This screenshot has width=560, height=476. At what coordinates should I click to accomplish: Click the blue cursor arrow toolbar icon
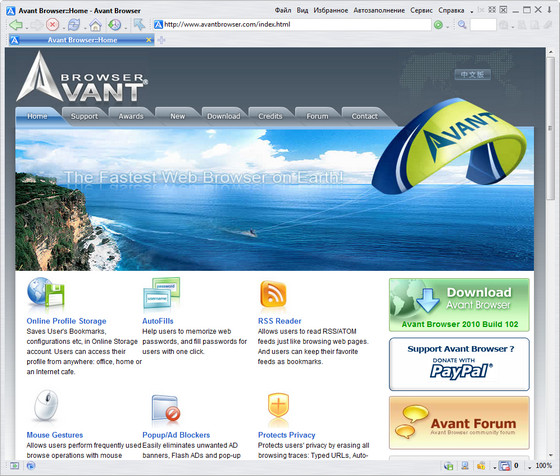[139, 24]
